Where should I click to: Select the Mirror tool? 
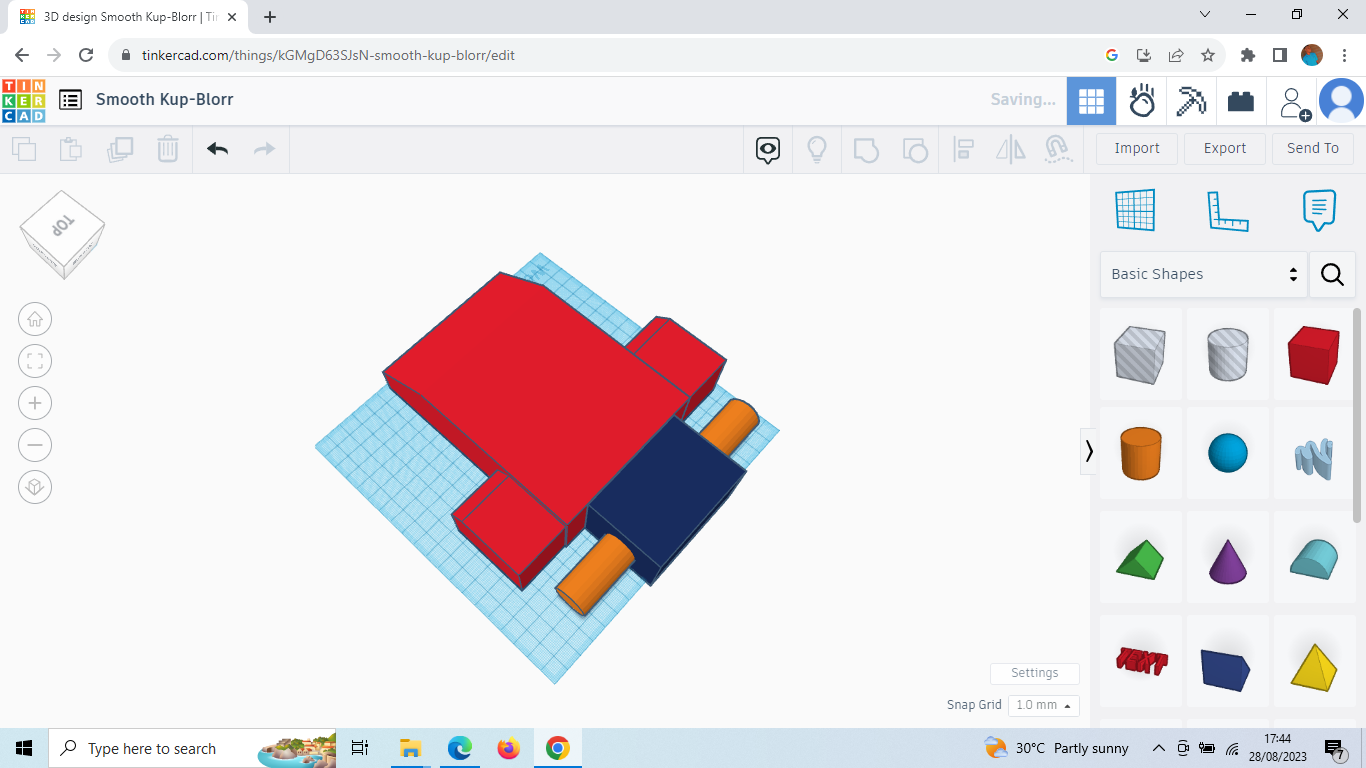click(1010, 148)
